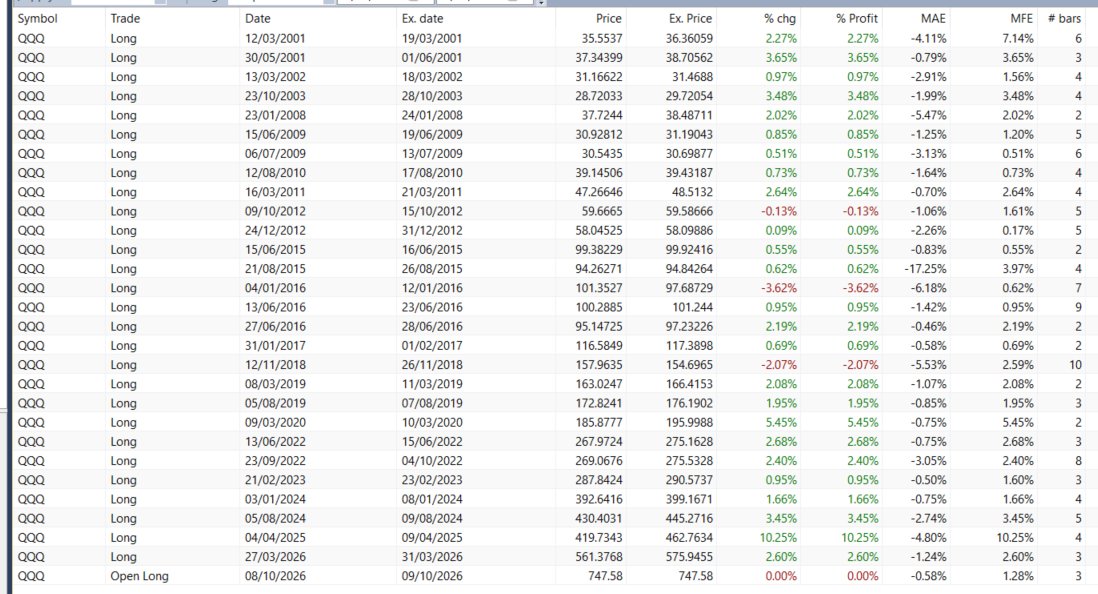This screenshot has height=594, width=1098.
Task: Click the # bars value 10
Action: click(x=1075, y=365)
